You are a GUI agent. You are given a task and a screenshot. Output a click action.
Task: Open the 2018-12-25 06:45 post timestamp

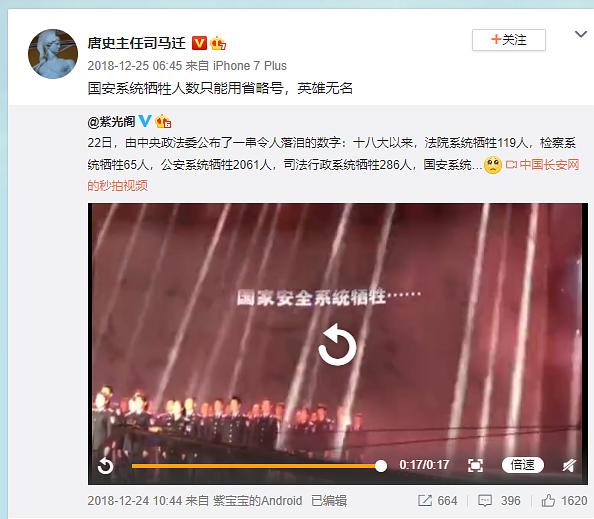point(135,66)
